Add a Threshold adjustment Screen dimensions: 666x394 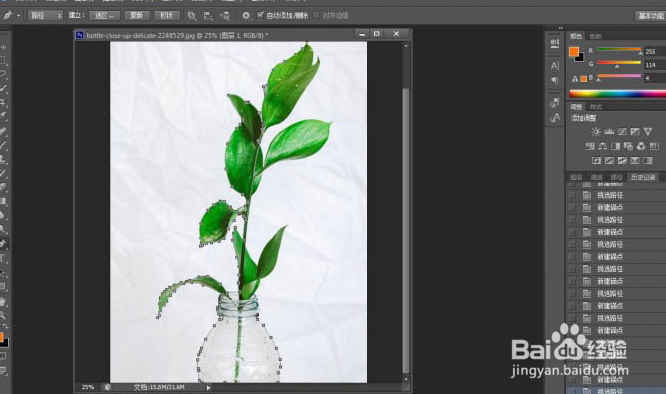pyautogui.click(x=622, y=160)
